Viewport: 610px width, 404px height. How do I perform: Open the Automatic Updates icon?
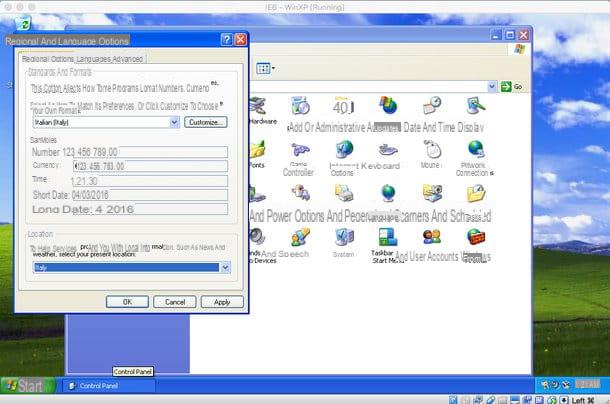point(388,105)
